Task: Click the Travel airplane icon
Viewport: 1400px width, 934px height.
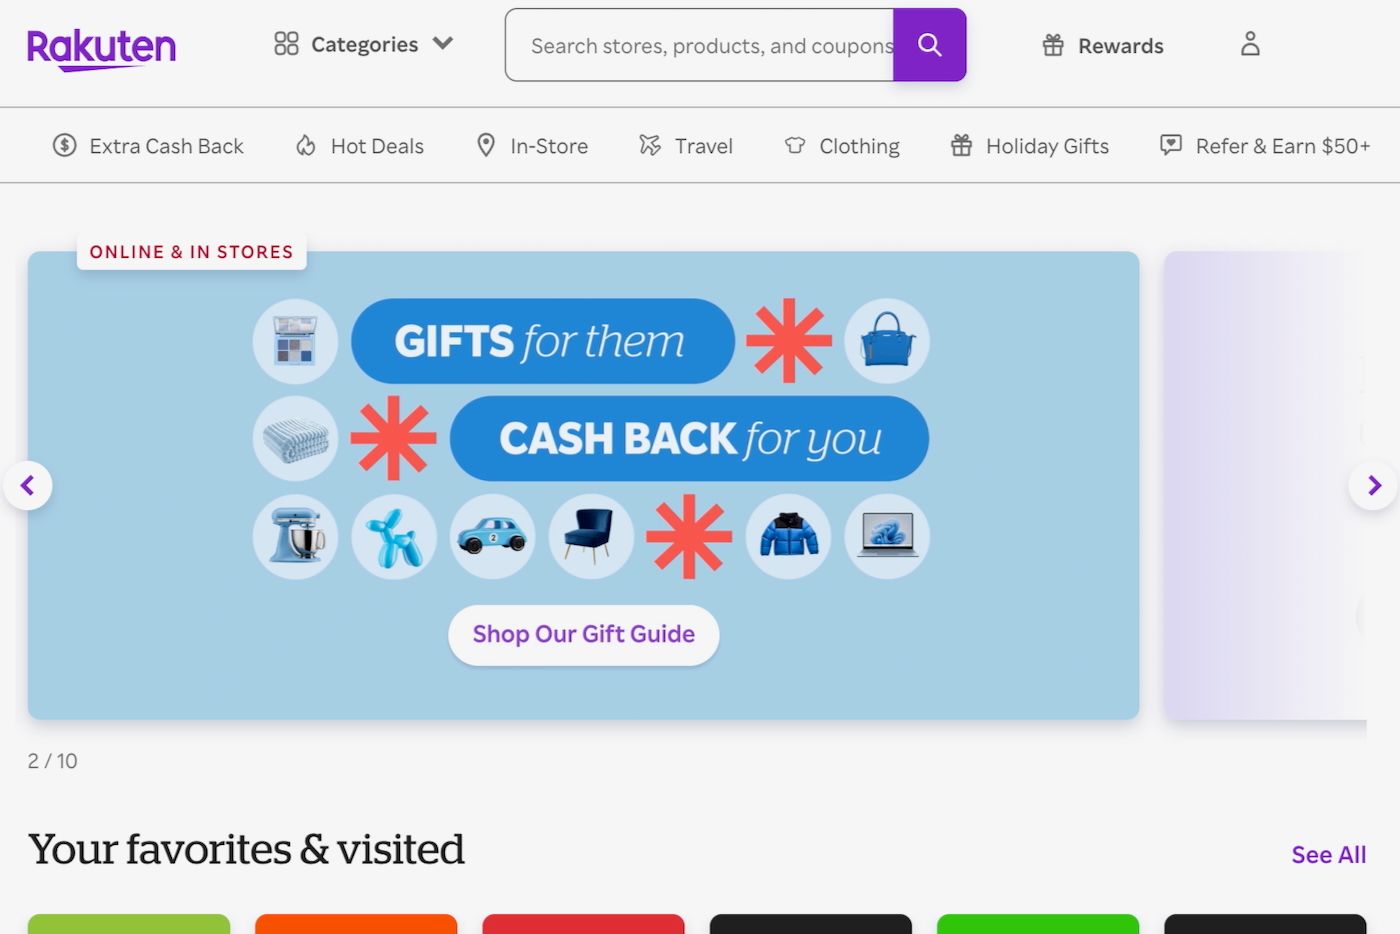Action: tap(650, 145)
